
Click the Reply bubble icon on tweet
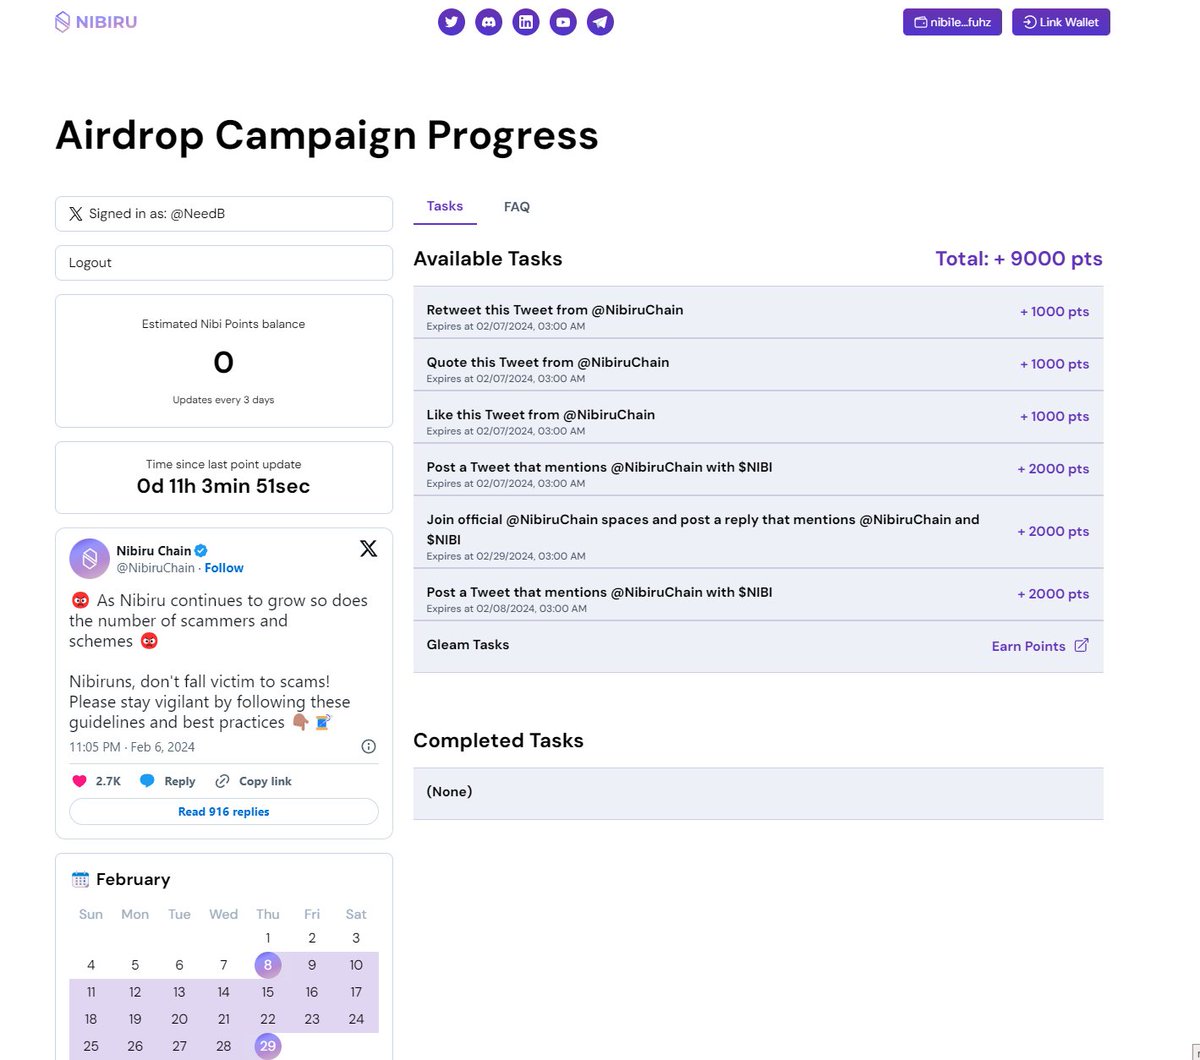click(147, 781)
